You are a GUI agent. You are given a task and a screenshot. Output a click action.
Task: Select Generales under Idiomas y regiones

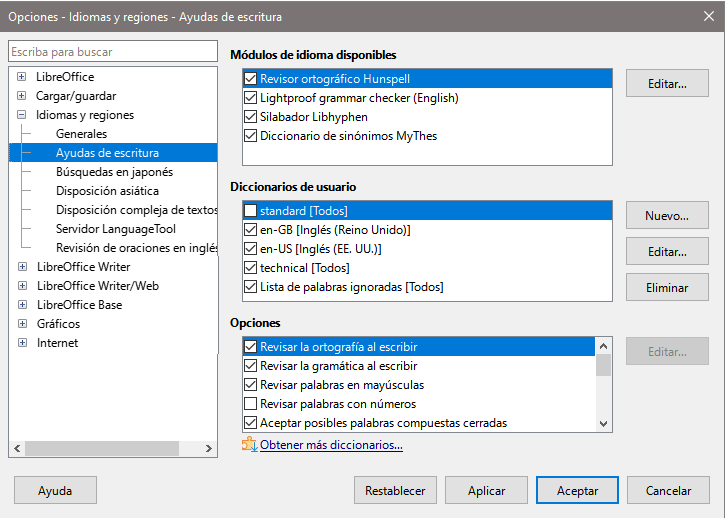click(81, 134)
